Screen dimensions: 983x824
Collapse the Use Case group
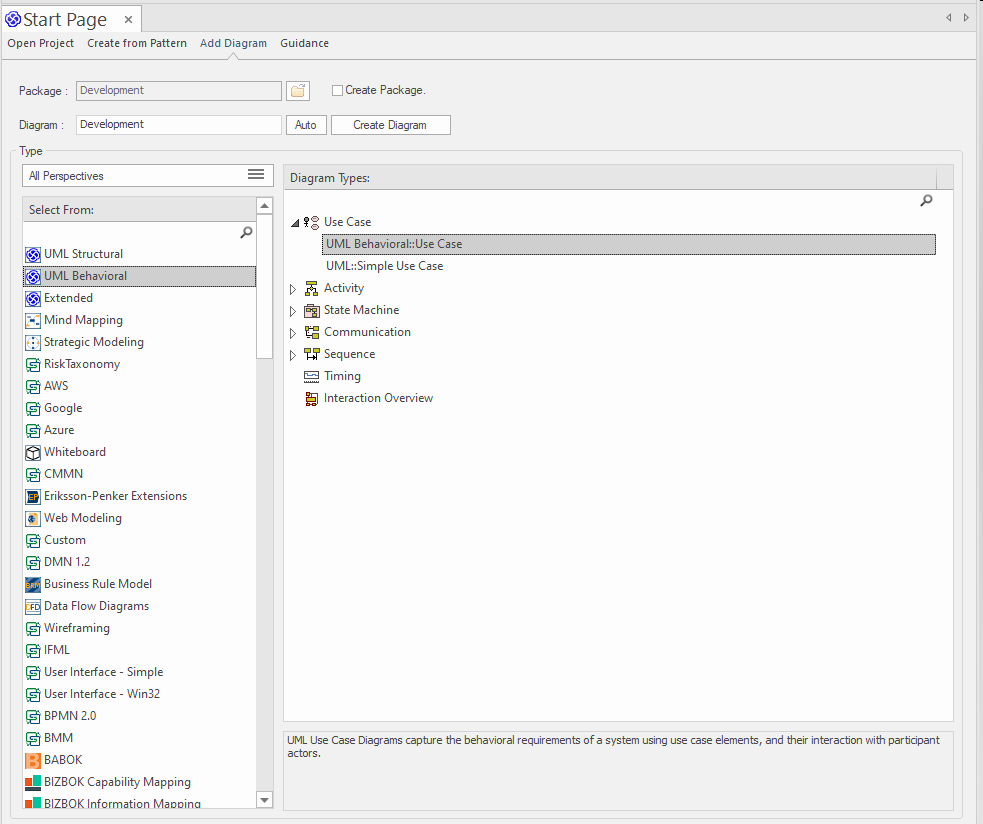click(x=294, y=223)
